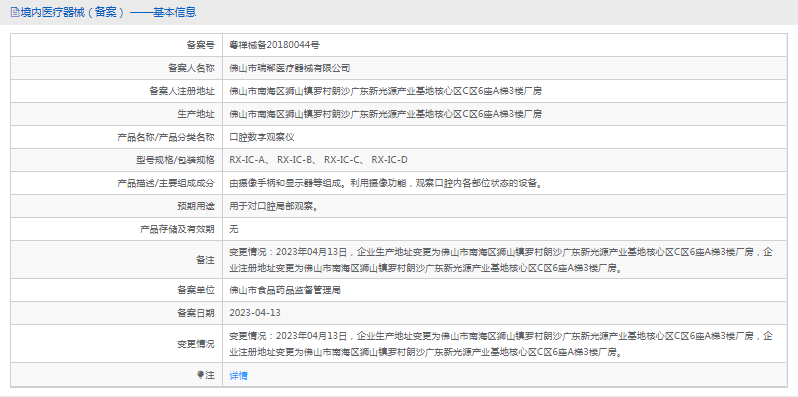The image size is (798, 397).
Task: Select the 产品存储及有效期 label
Action: point(177,229)
